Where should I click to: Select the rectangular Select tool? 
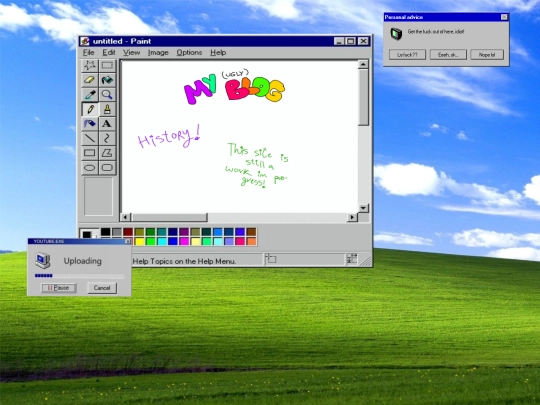point(107,65)
